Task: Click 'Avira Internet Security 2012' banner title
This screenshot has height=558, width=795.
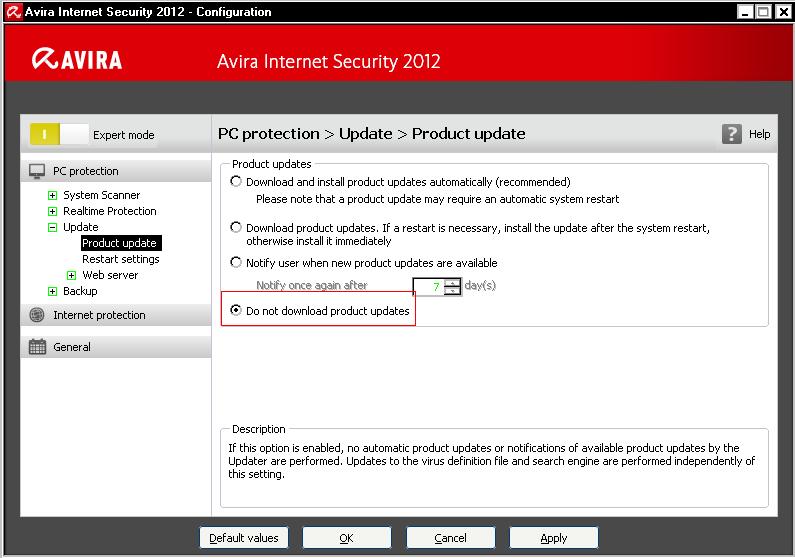Action: 329,61
